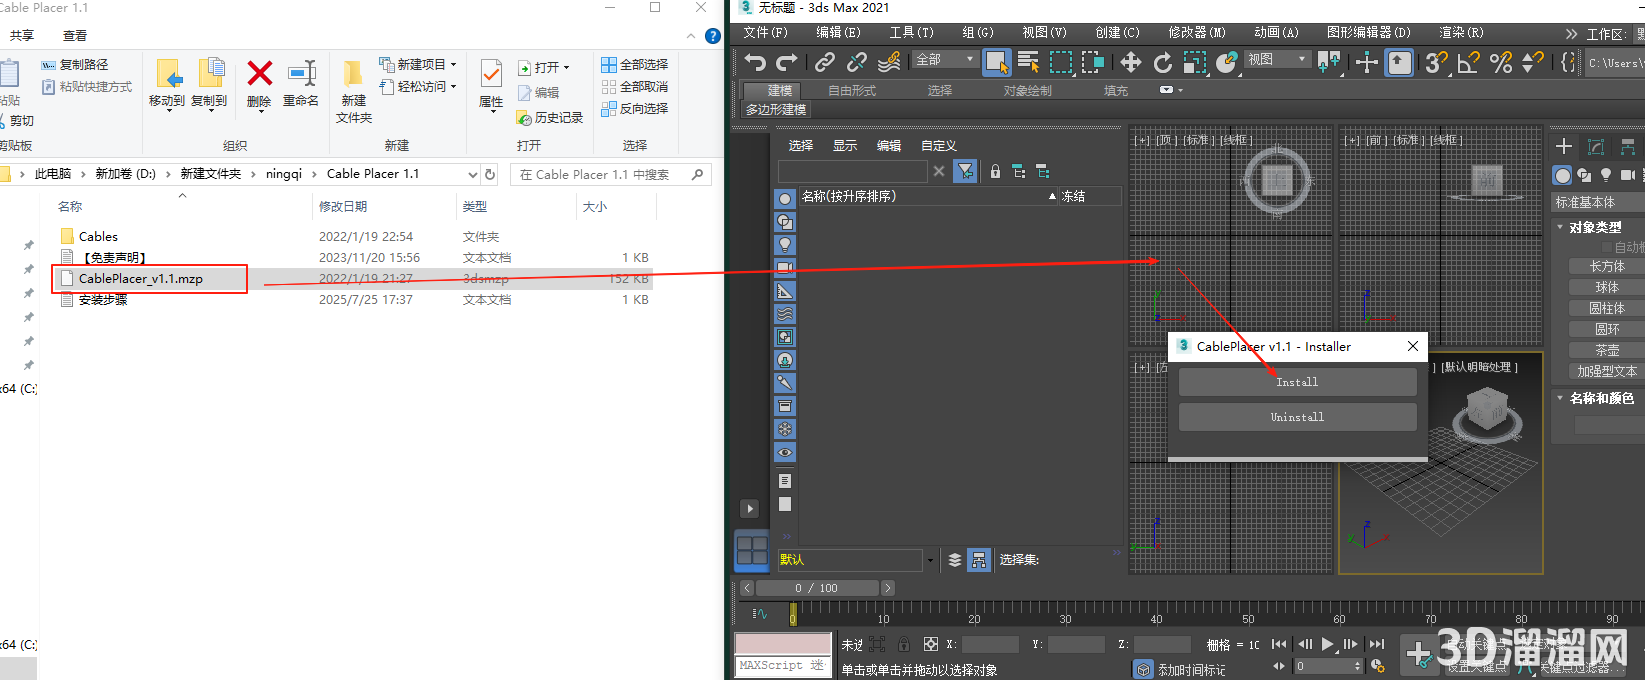Viewport: 1645px width, 680px height.
Task: Open the 编辑(E) menu in 3ds Max
Action: tap(838, 33)
